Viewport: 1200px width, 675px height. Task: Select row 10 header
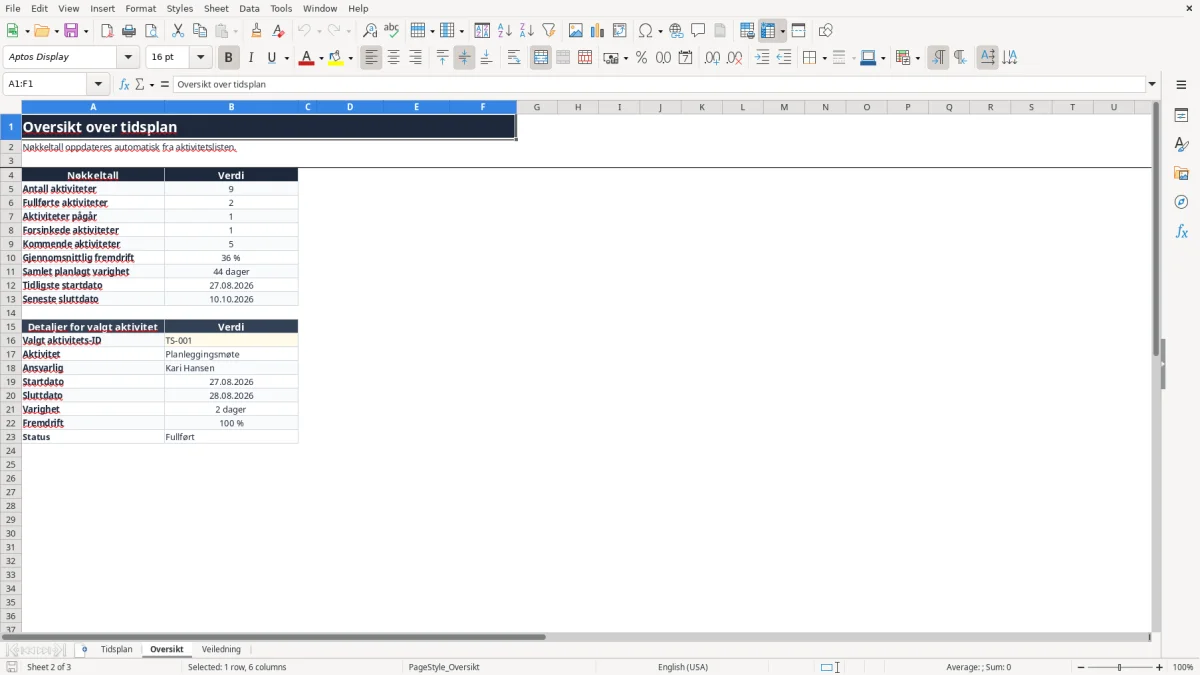tap(11, 258)
